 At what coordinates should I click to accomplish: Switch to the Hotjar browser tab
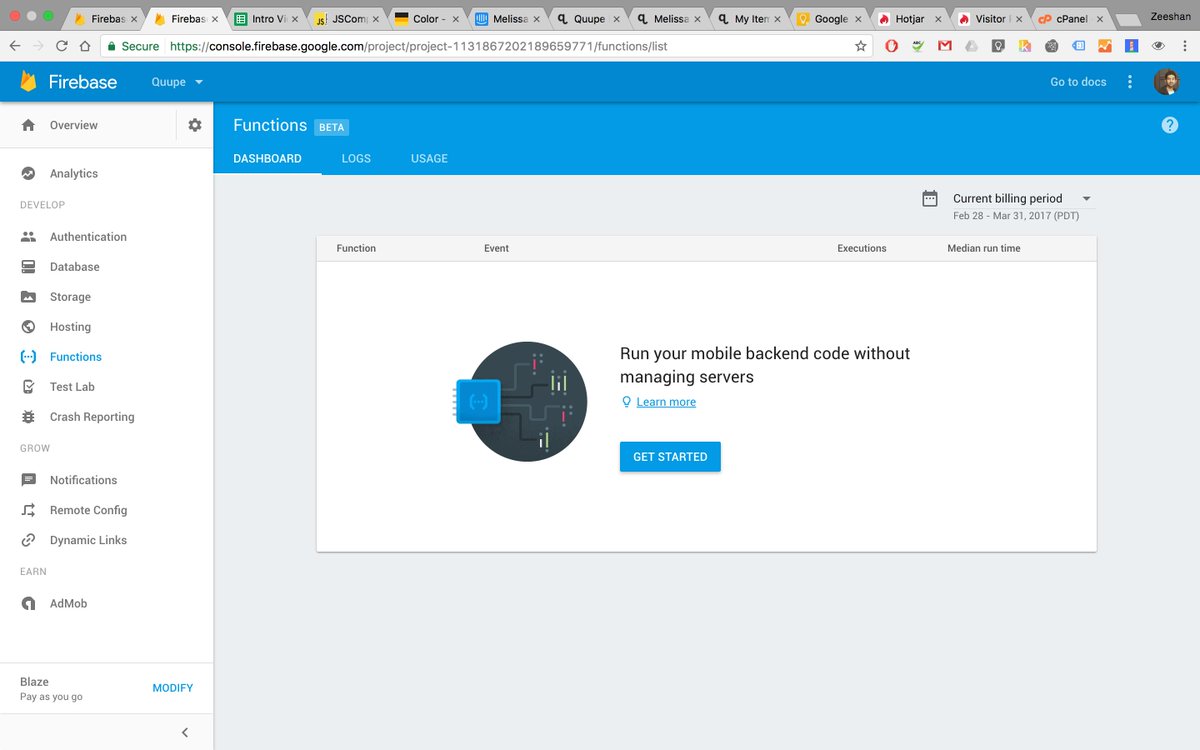910,18
